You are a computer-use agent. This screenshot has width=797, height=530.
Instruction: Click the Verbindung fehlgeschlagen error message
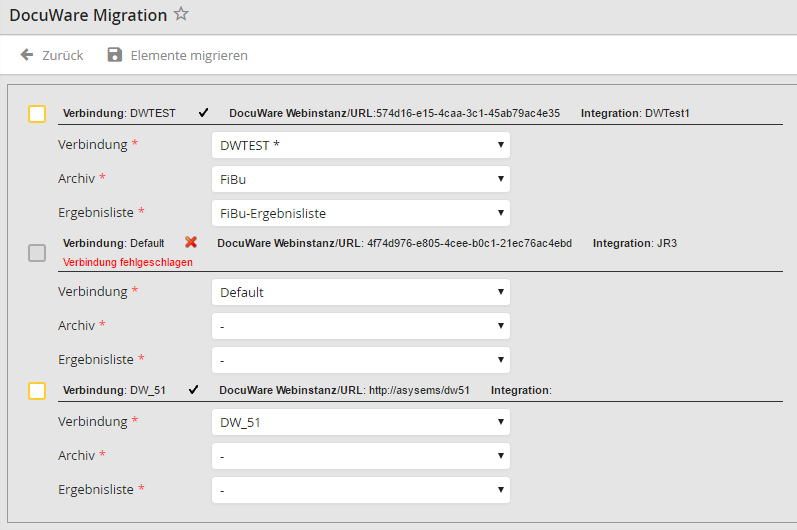tap(127, 262)
